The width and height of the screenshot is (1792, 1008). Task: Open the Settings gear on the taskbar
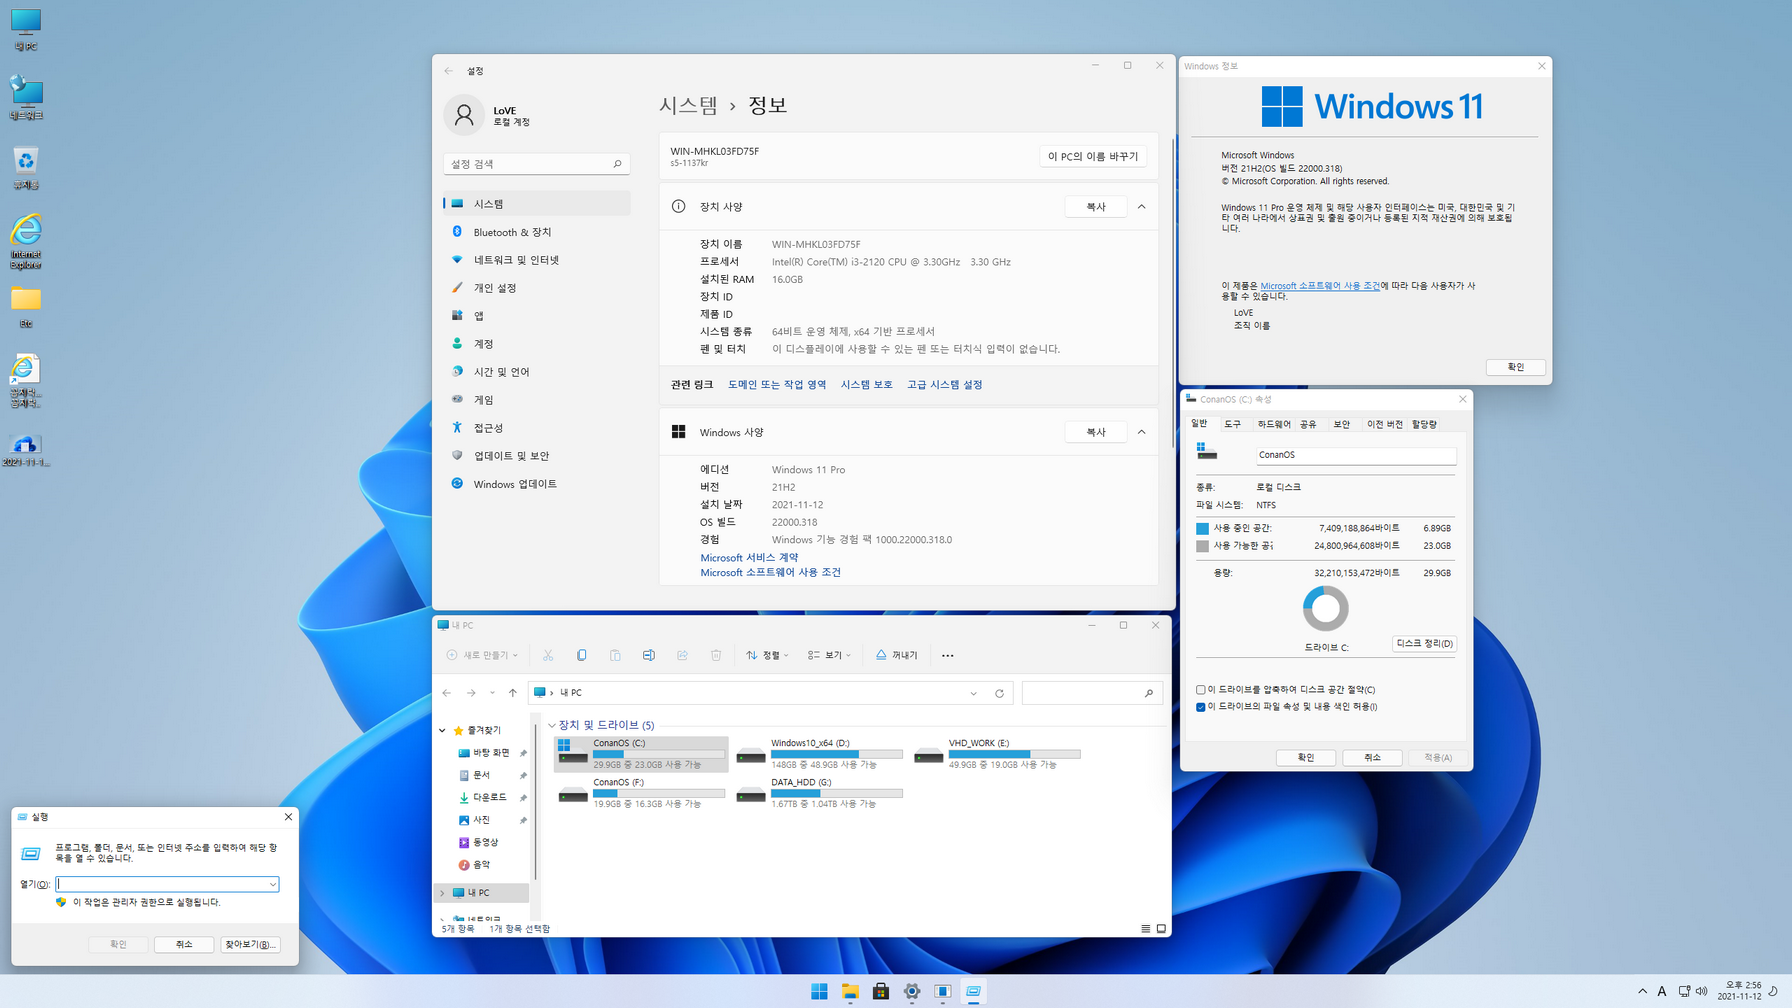(912, 991)
